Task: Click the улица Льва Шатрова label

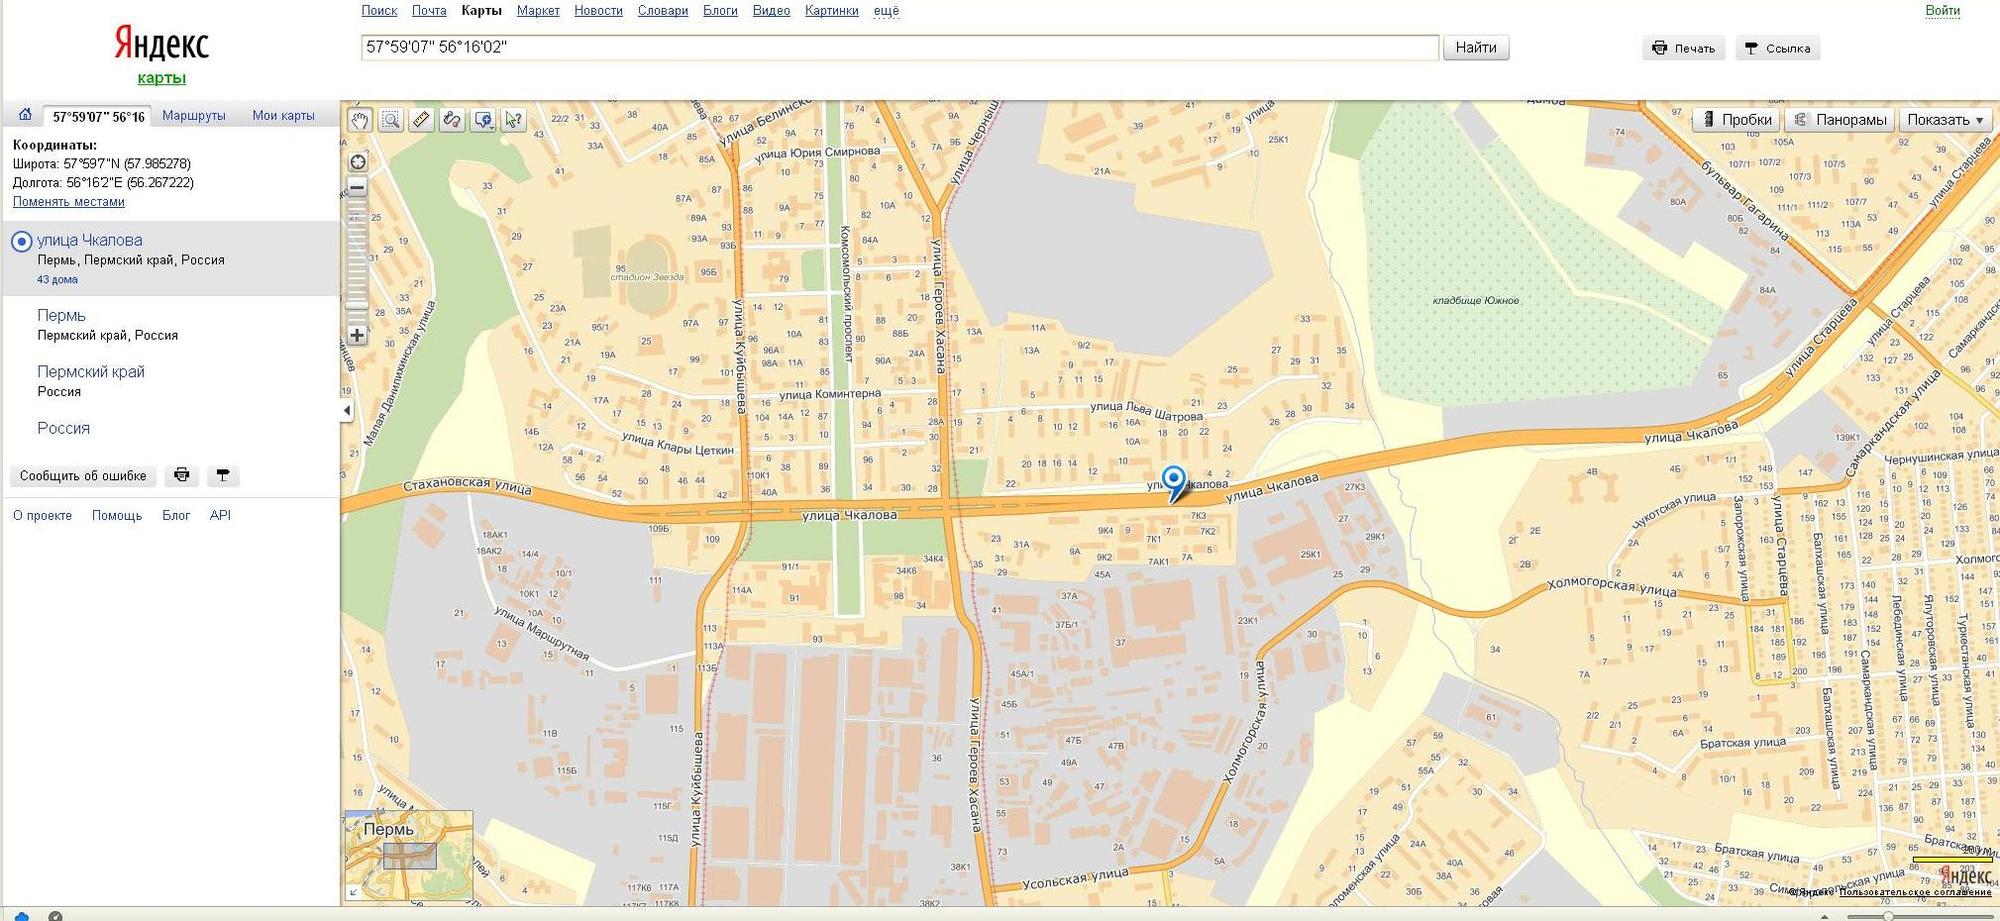Action: coord(1146,410)
